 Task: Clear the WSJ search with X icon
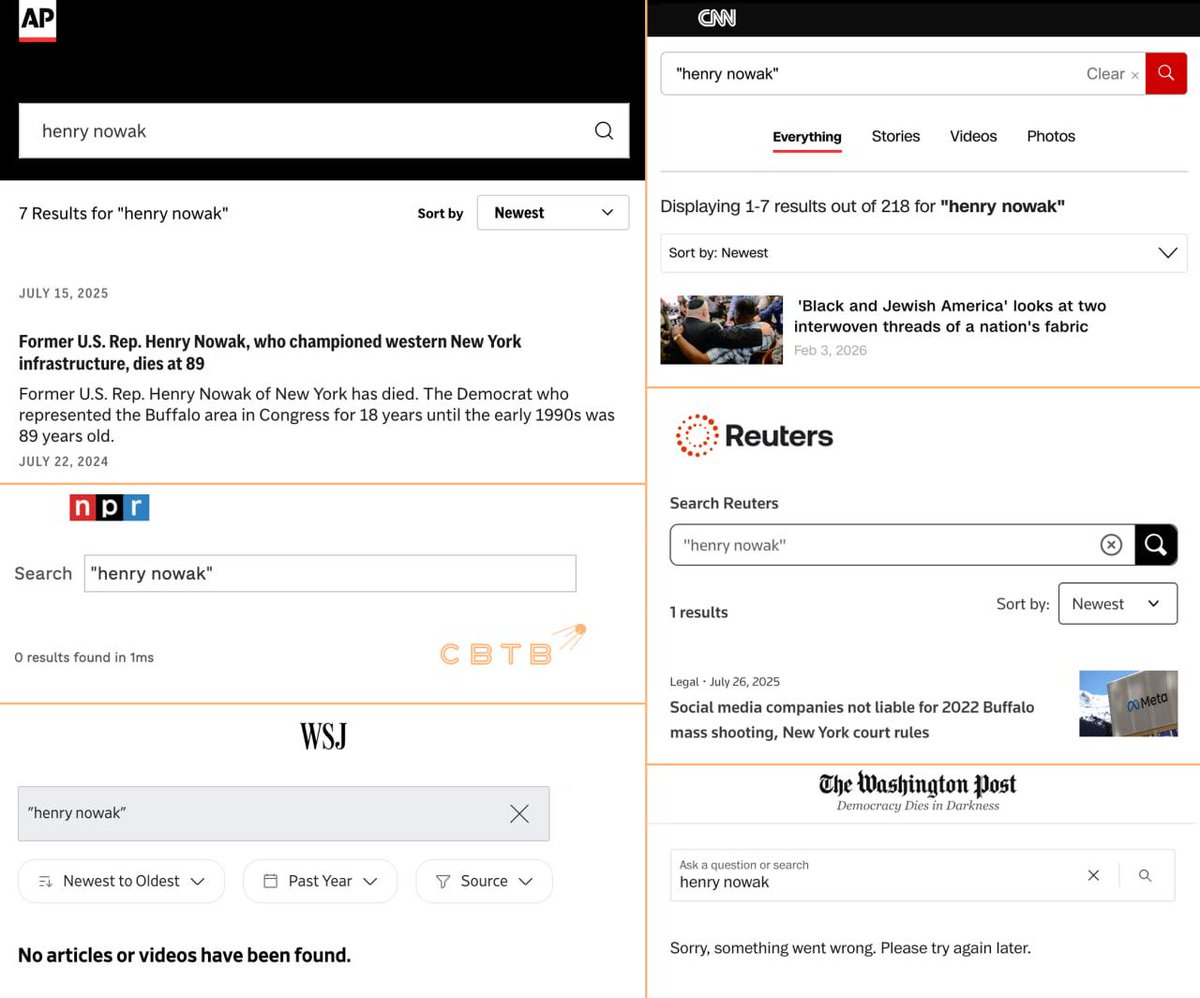pos(519,813)
